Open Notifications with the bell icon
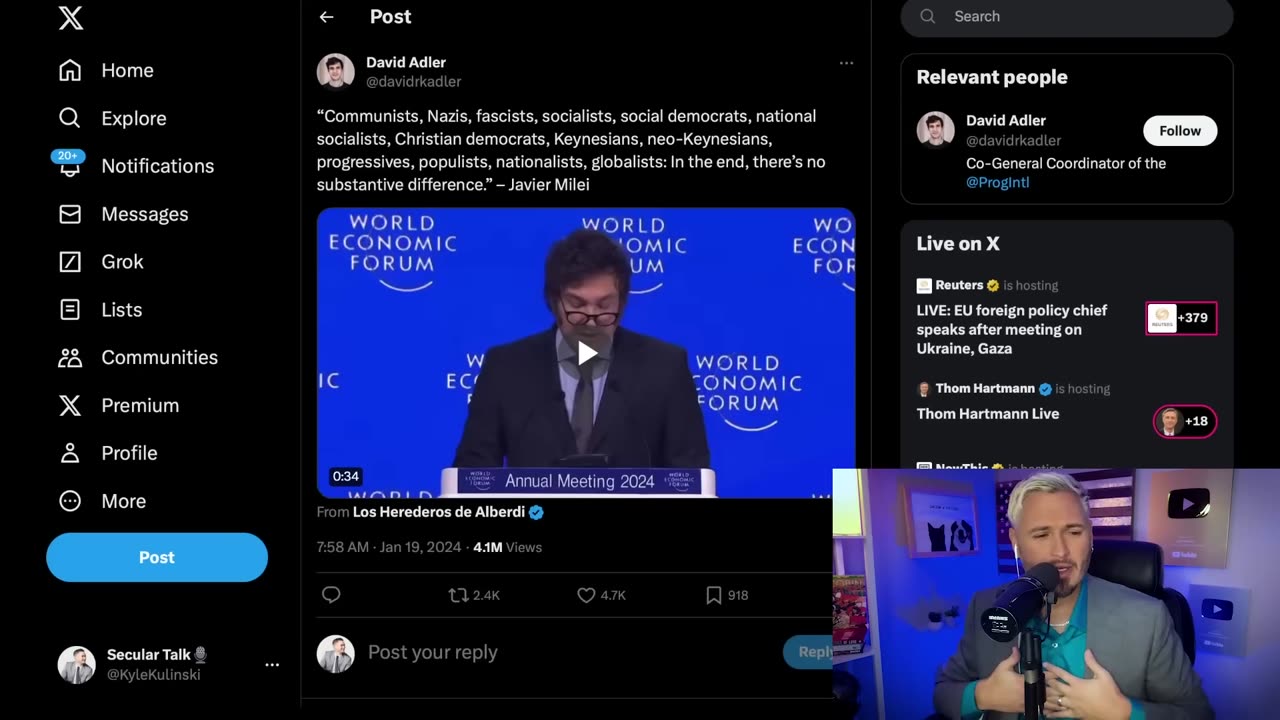The width and height of the screenshot is (1280, 720). [70, 166]
